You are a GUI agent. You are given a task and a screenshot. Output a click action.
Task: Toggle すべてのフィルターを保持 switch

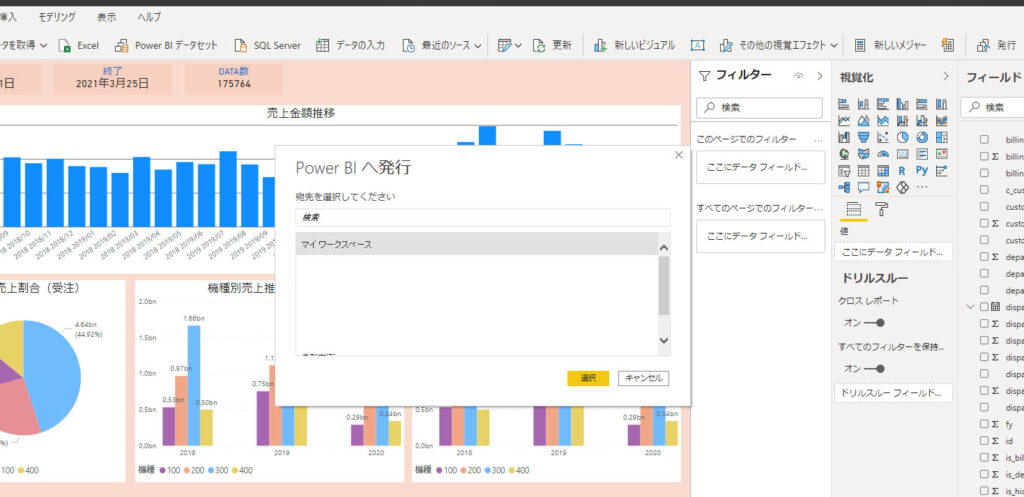(x=874, y=369)
